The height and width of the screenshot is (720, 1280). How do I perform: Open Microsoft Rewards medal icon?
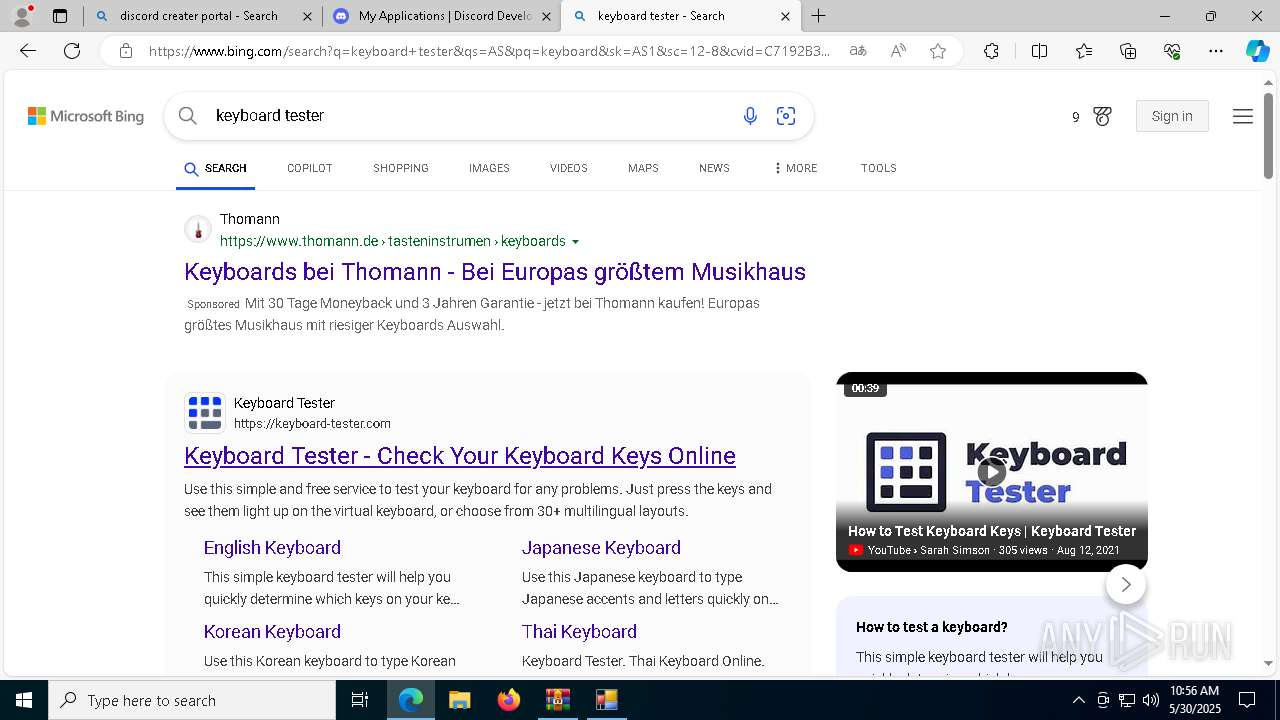(x=1102, y=116)
